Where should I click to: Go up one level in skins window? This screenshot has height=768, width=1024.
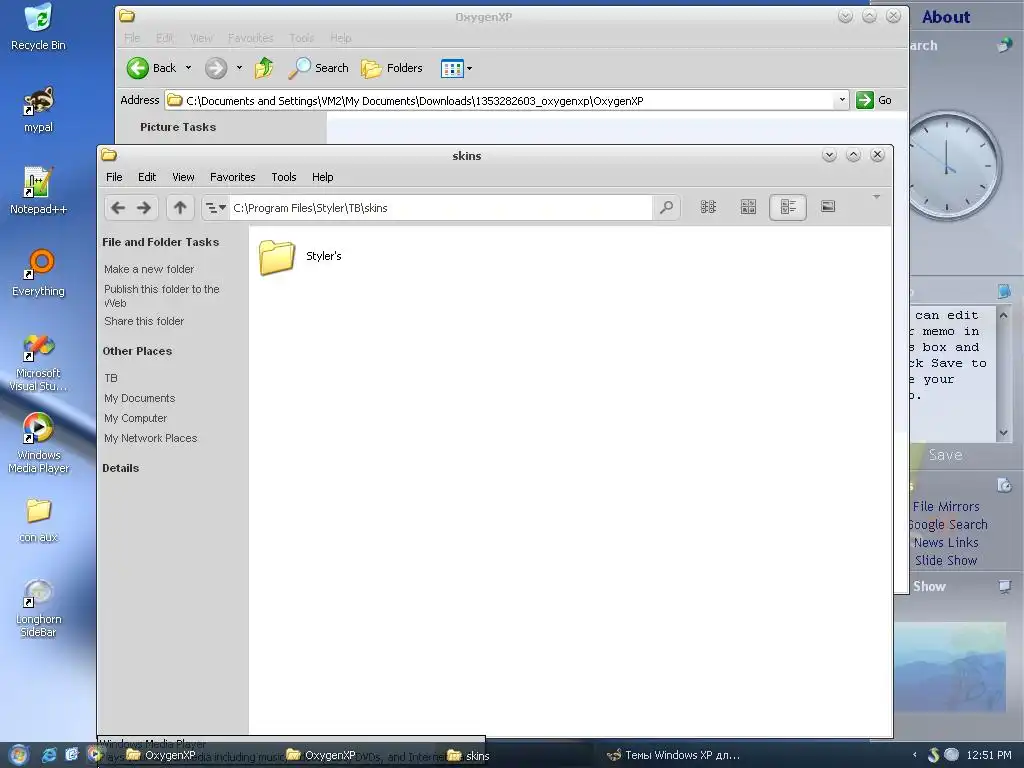click(180, 208)
